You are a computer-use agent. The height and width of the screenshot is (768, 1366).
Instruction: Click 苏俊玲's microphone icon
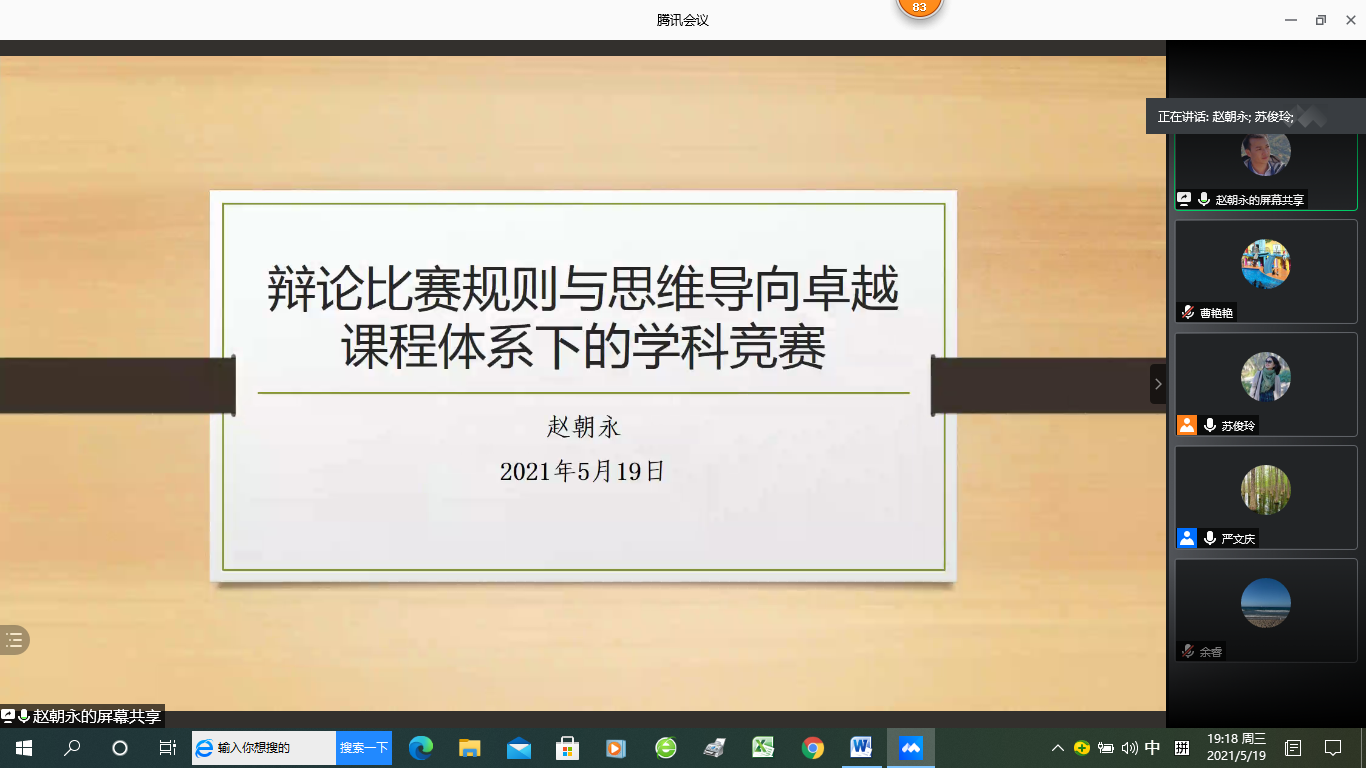(1210, 425)
